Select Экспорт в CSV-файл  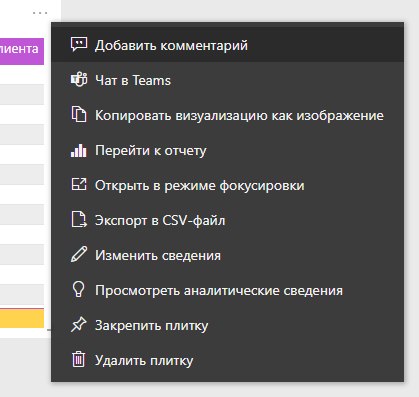click(x=227, y=220)
